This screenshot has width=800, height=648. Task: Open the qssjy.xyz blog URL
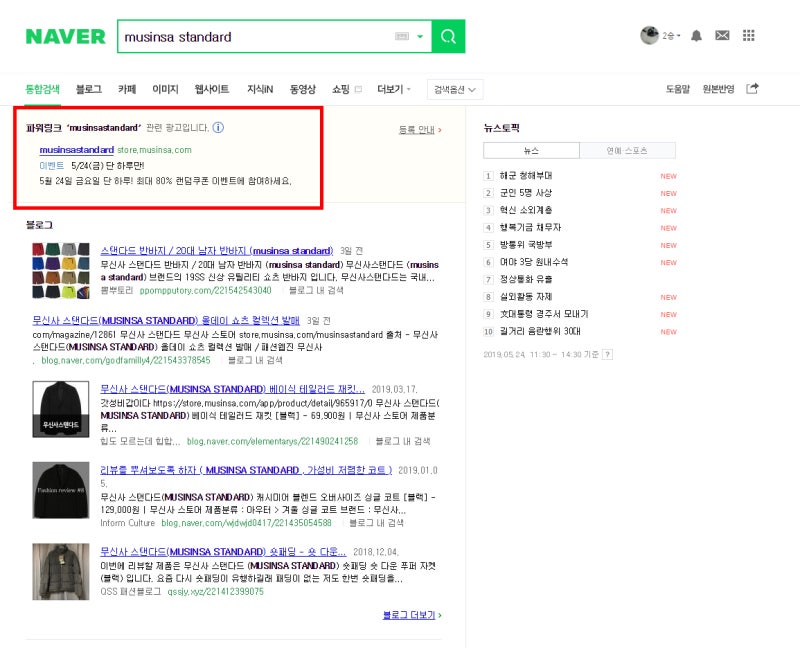pyautogui.click(x=215, y=592)
